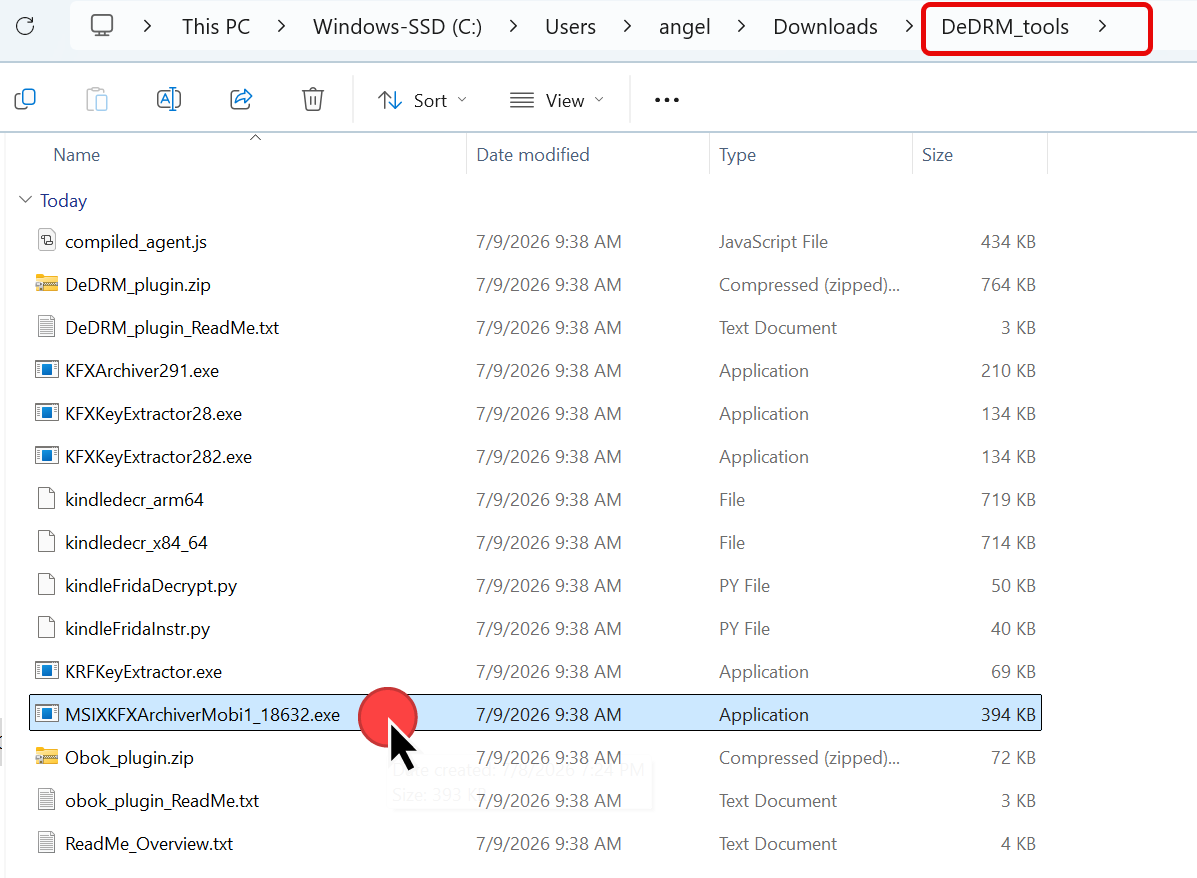Click the DeDRM_plugin_ReadMe.txt document icon
This screenshot has height=878, width=1197.
pyautogui.click(x=47, y=327)
